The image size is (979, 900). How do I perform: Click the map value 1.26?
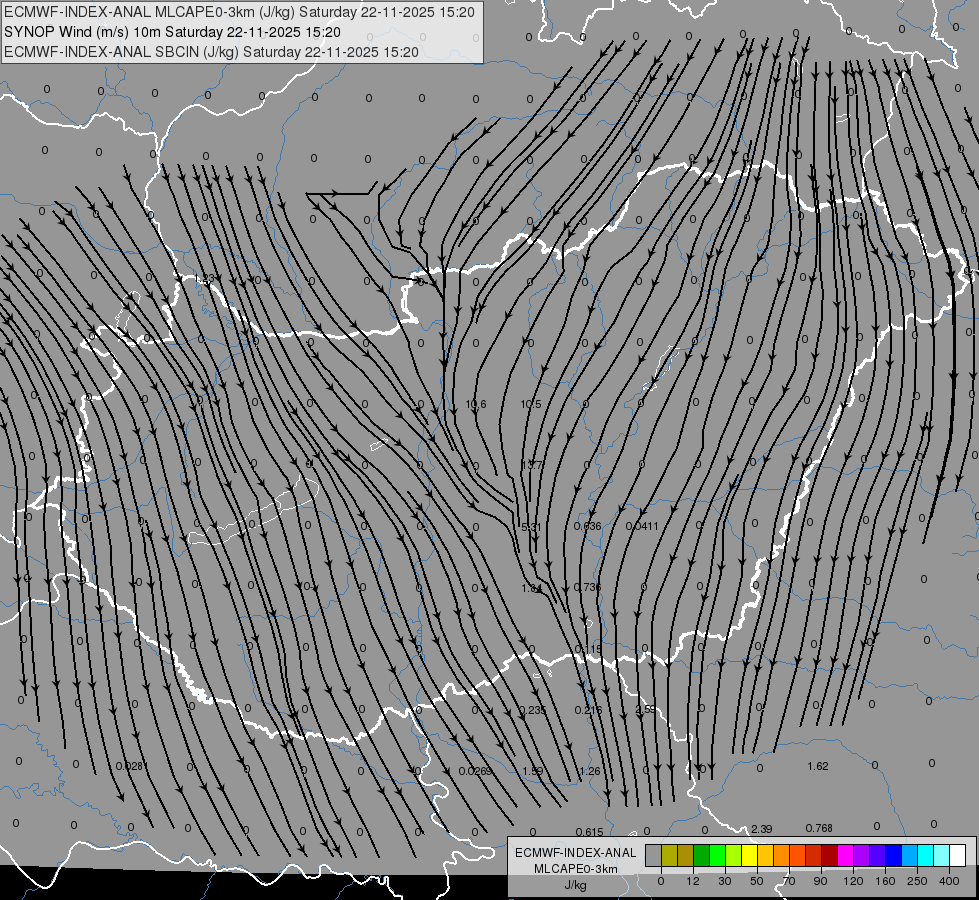(590, 771)
